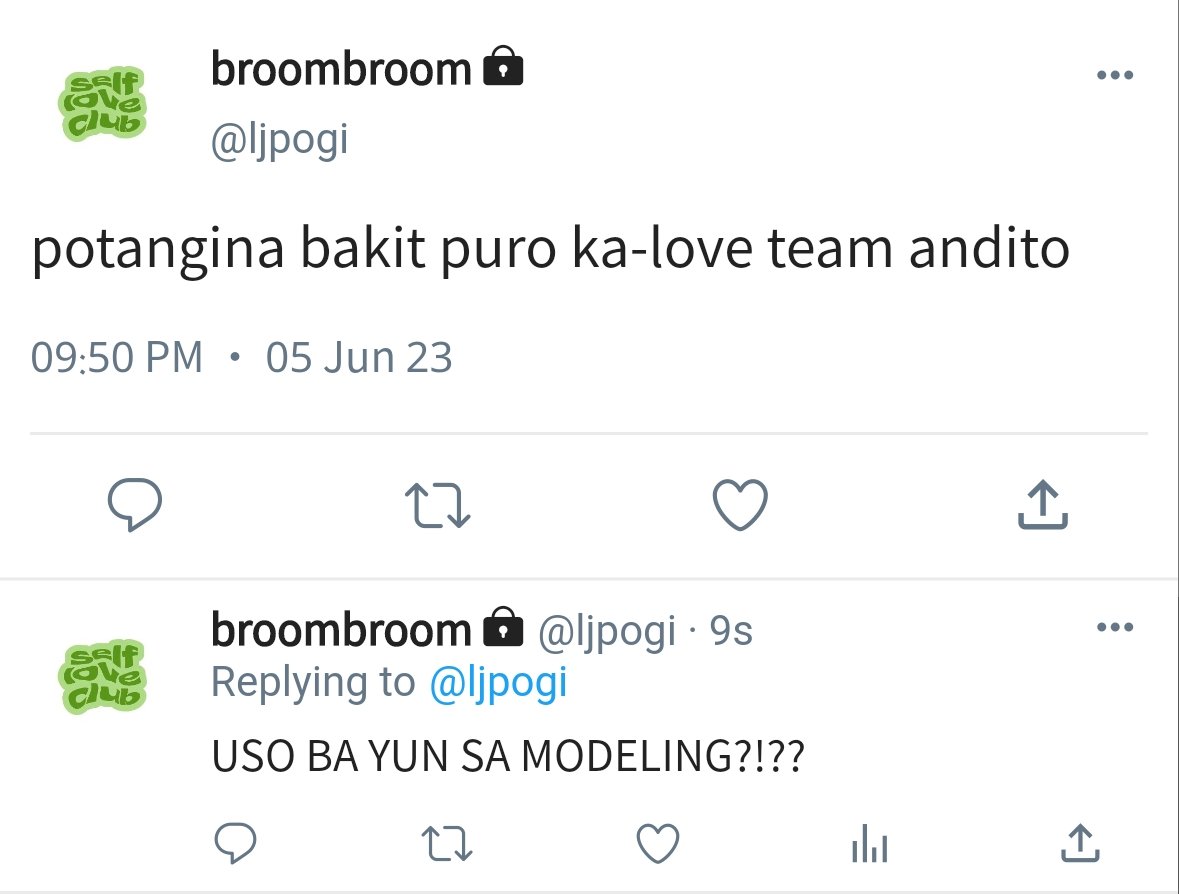The image size is (1179, 894).
Task: Open broombroom name on the reply tweet
Action: pos(341,630)
